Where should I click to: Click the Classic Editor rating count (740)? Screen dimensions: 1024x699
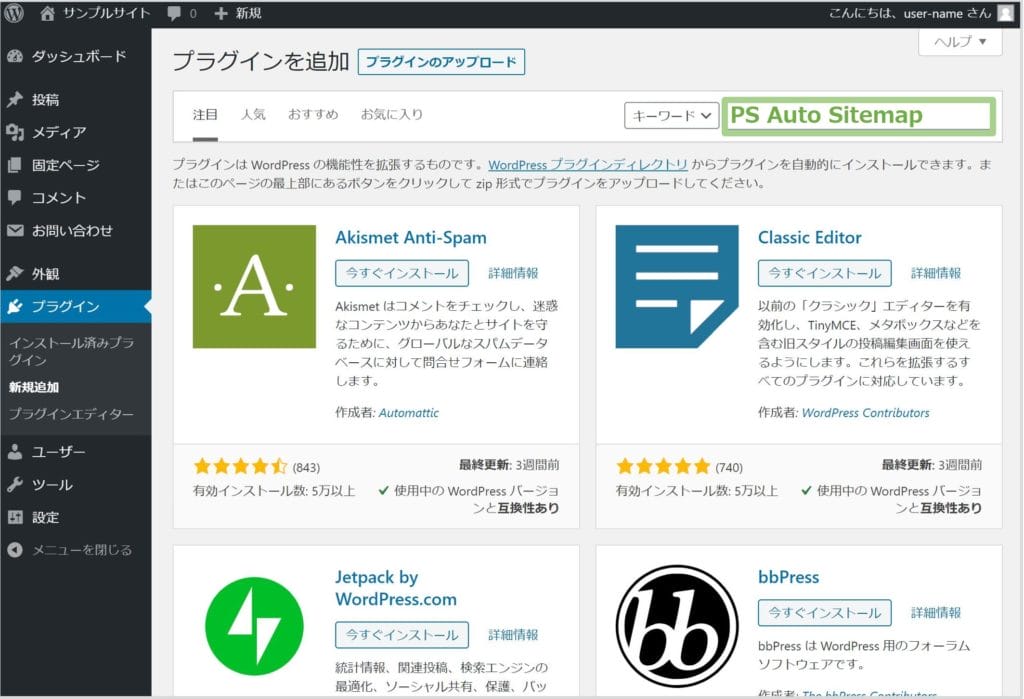[729, 467]
